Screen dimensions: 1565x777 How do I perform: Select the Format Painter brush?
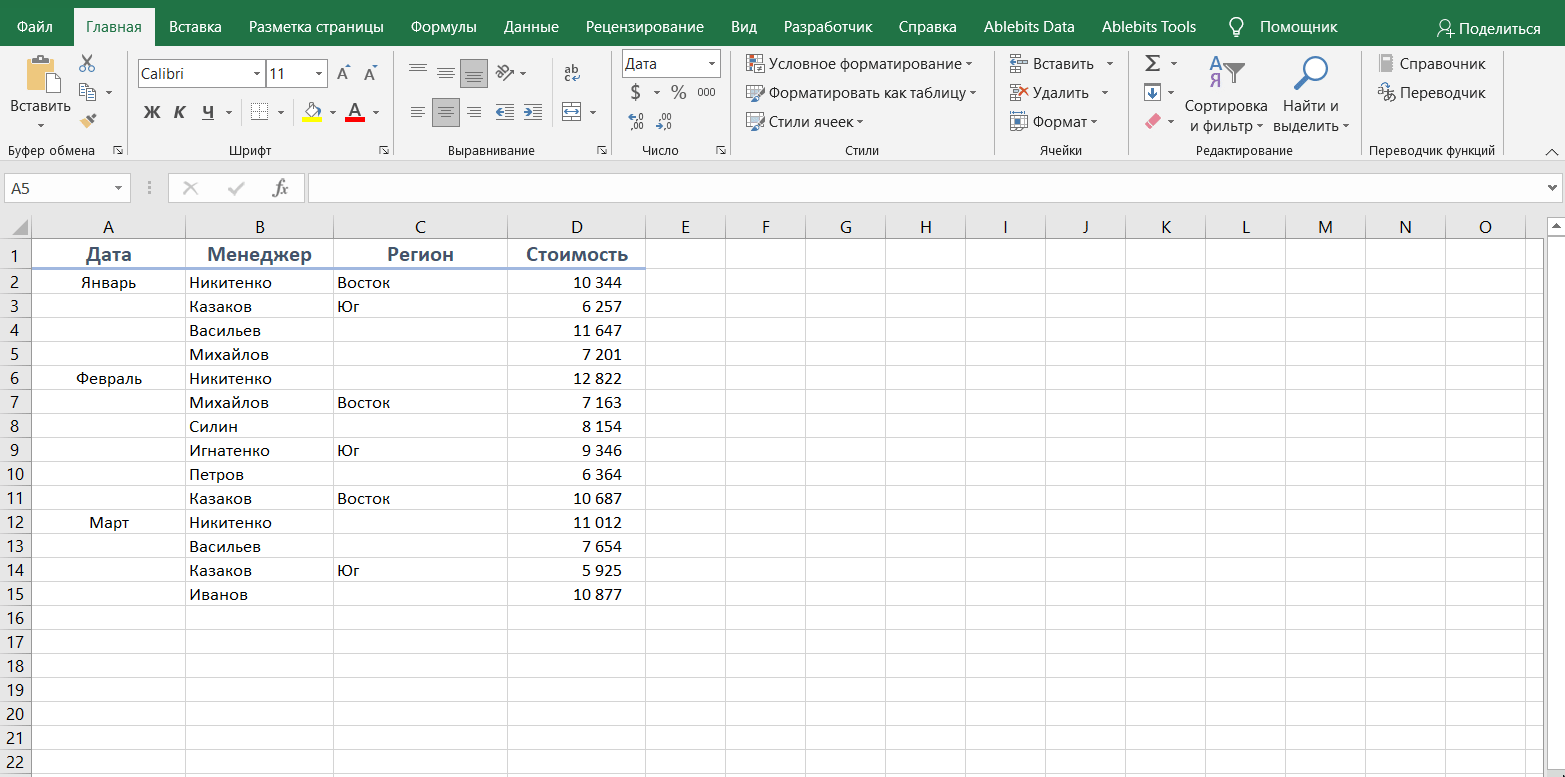(x=87, y=121)
